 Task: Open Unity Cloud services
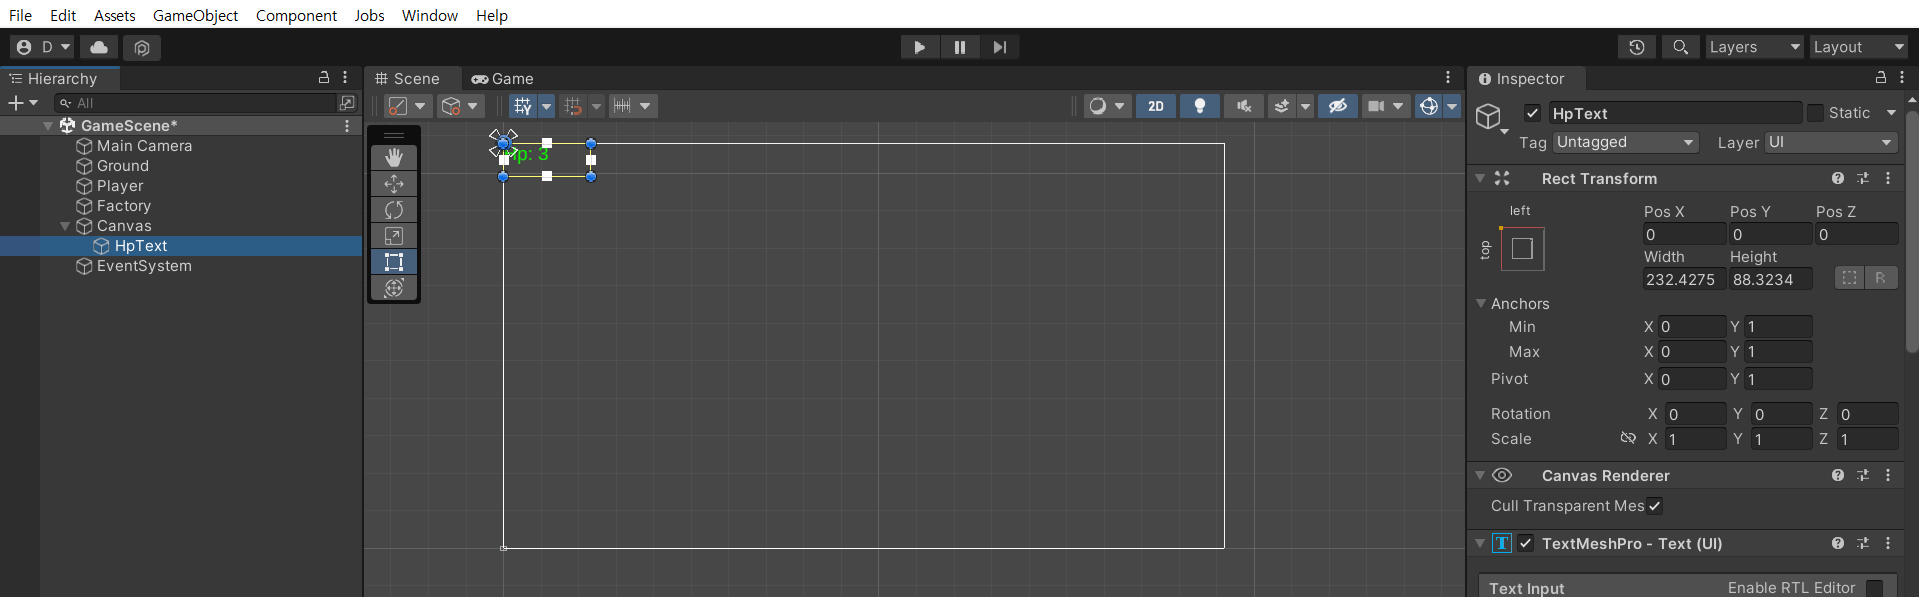pyautogui.click(x=99, y=47)
